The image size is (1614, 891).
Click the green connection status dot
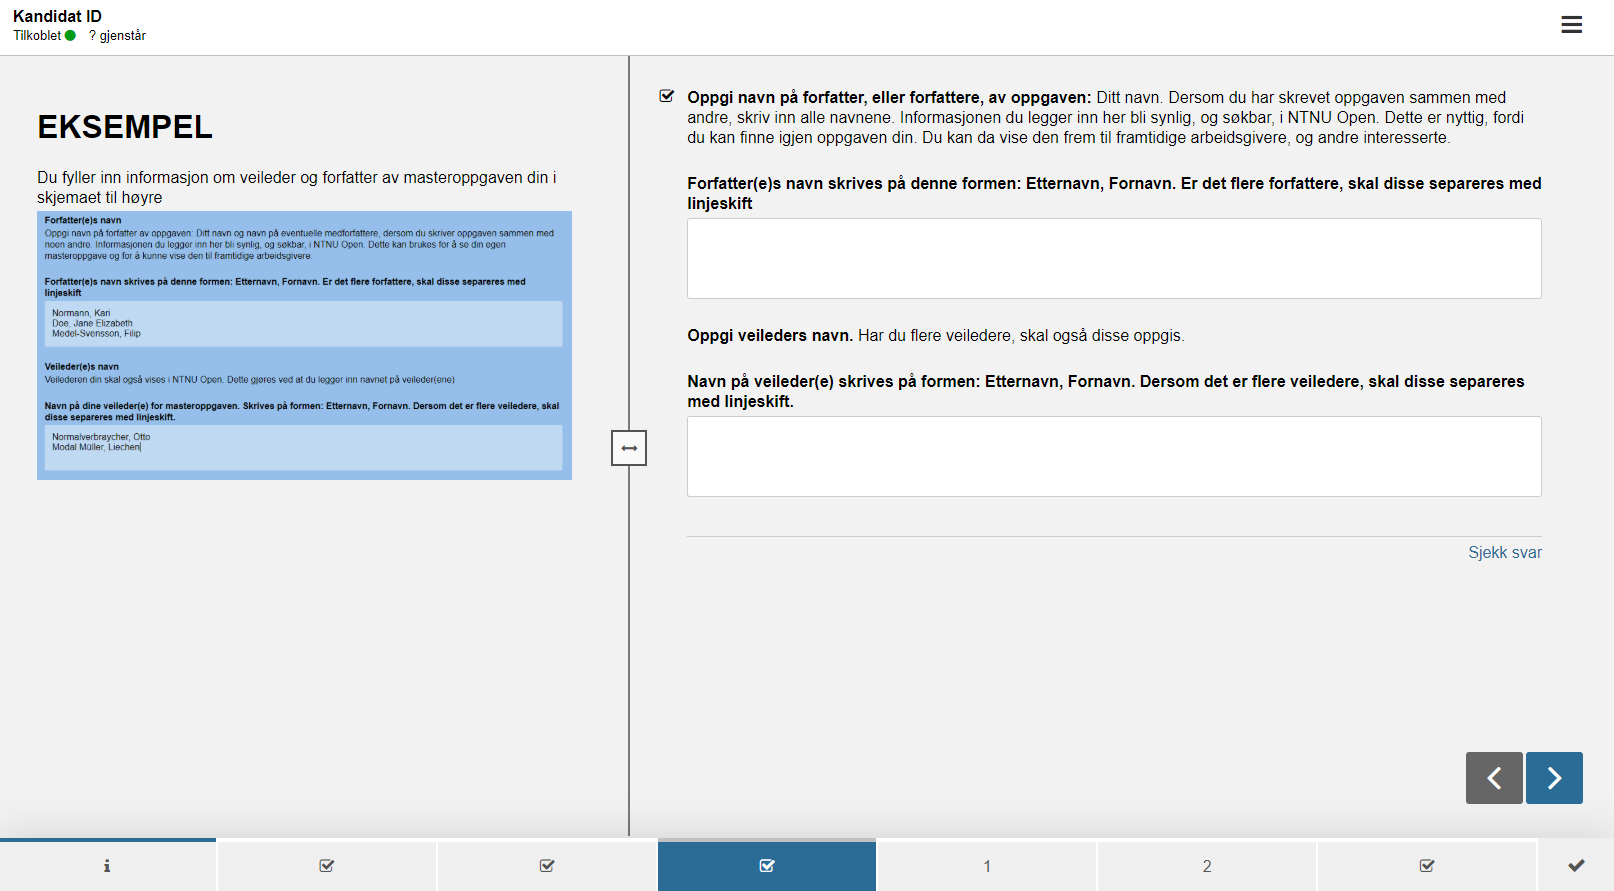pos(70,36)
